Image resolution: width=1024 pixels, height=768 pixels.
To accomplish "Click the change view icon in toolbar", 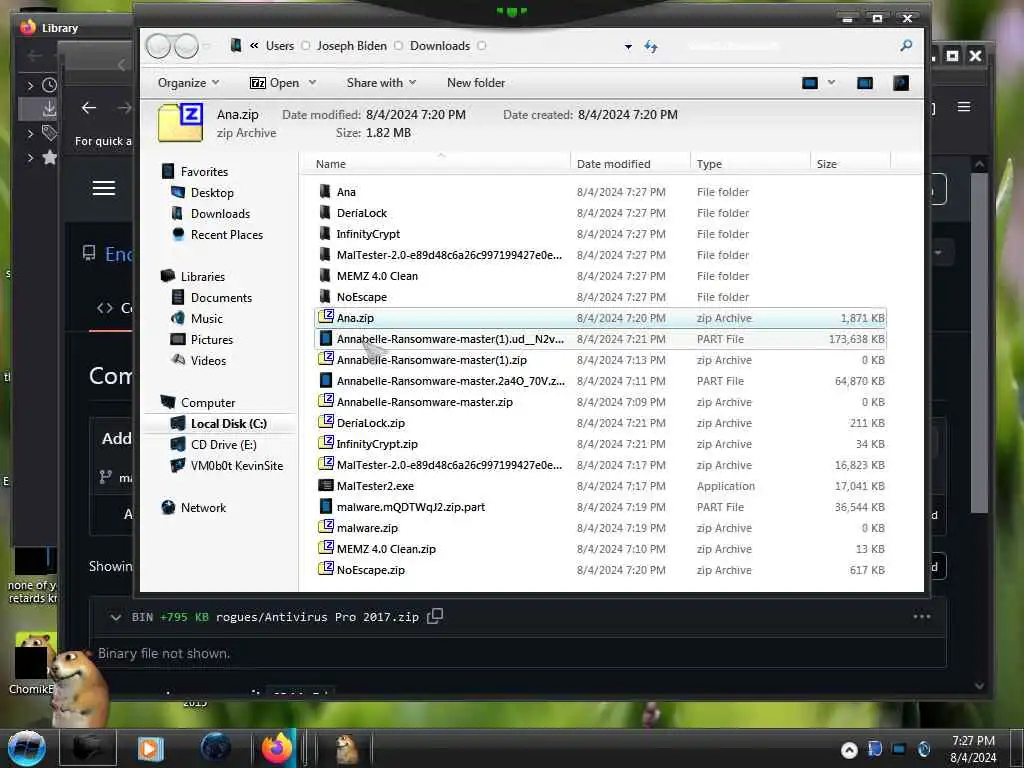I will [810, 83].
